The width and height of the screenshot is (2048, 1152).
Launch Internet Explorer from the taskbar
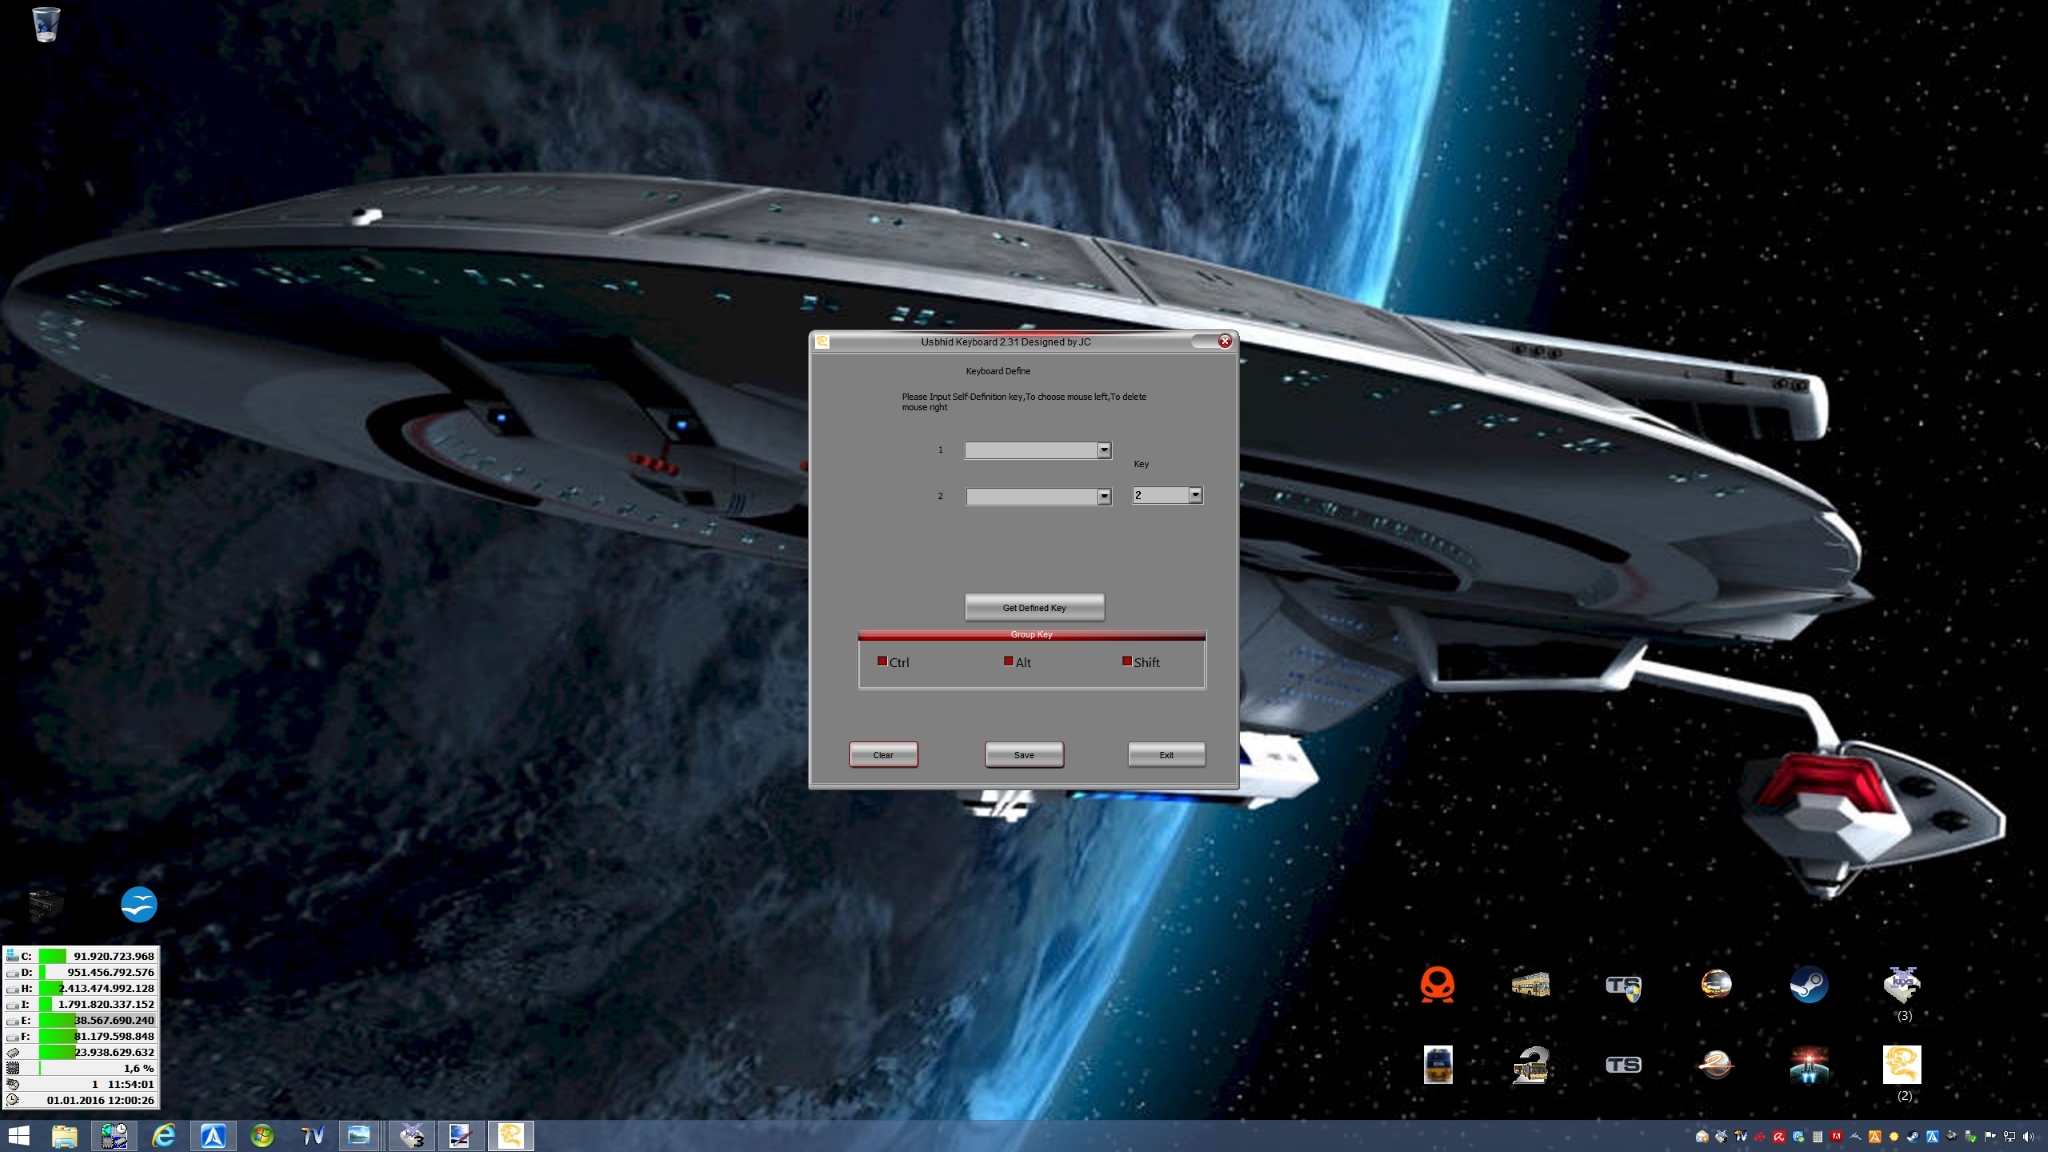coord(163,1136)
